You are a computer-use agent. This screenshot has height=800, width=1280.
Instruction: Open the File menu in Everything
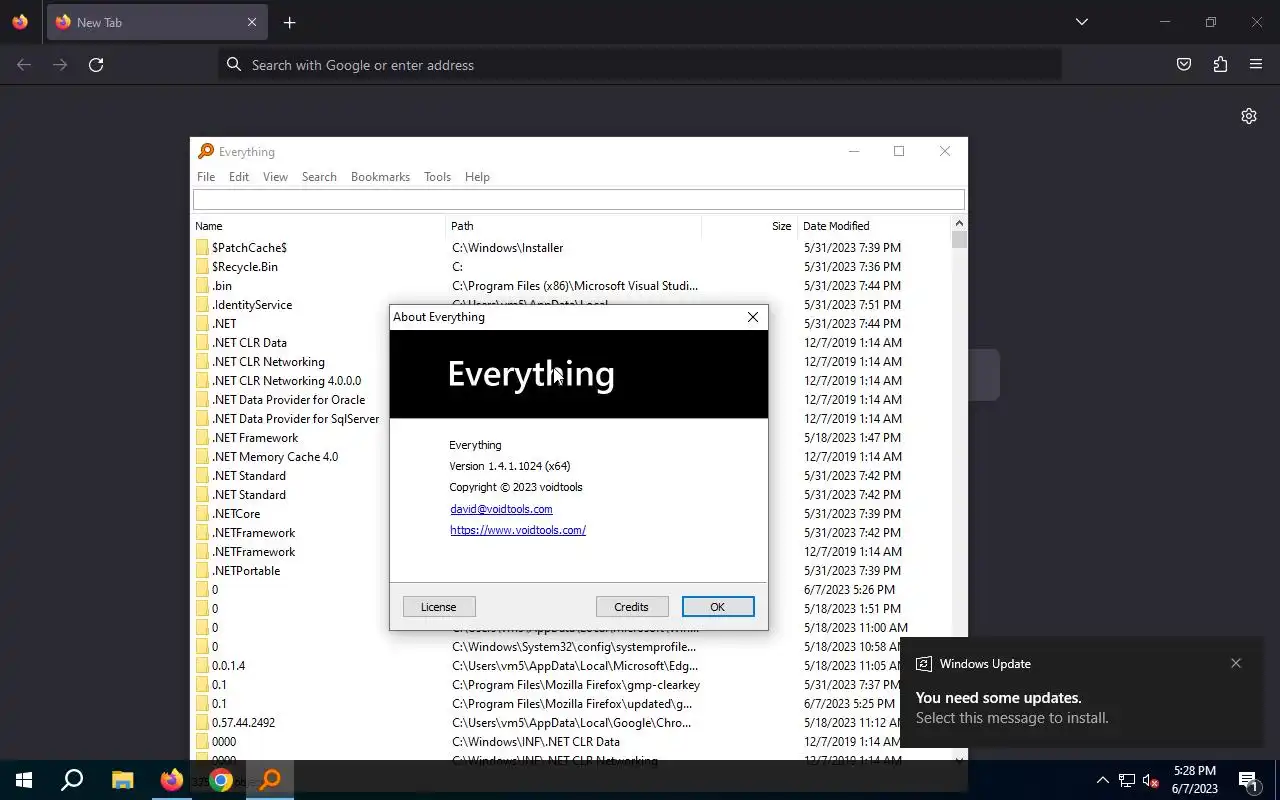coord(206,177)
